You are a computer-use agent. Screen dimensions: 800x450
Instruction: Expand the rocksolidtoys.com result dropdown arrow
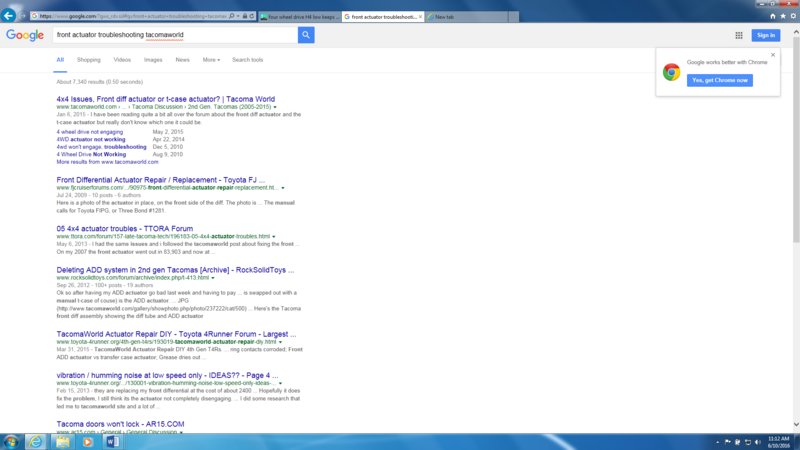tap(213, 278)
